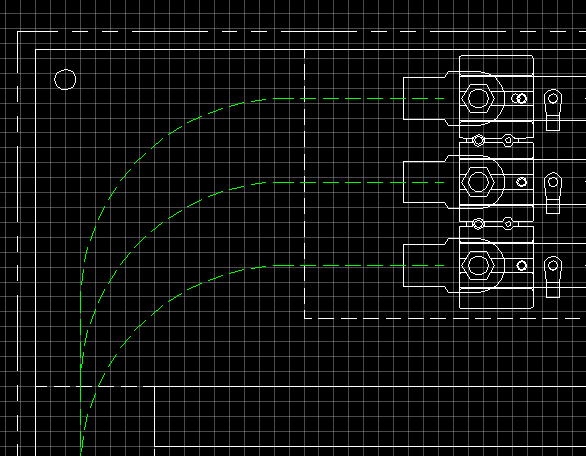
Task: Click the bottom ring terminal lug at right
Action: [x=553, y=277]
